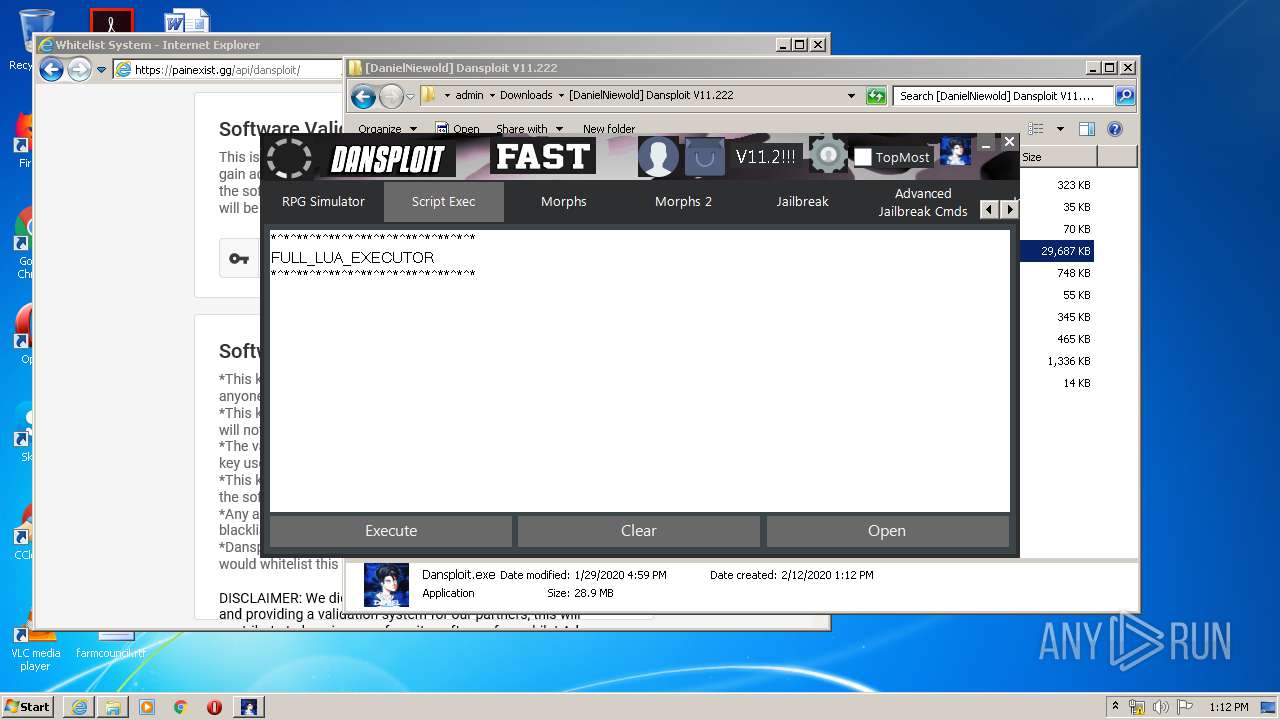
Task: Open Dansploit settings gear icon
Action: [828, 155]
